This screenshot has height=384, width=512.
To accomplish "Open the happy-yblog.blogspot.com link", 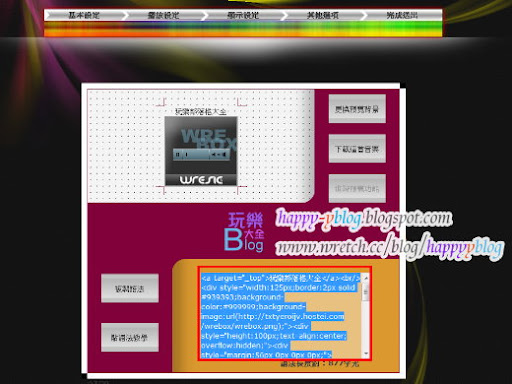I will coord(364,219).
